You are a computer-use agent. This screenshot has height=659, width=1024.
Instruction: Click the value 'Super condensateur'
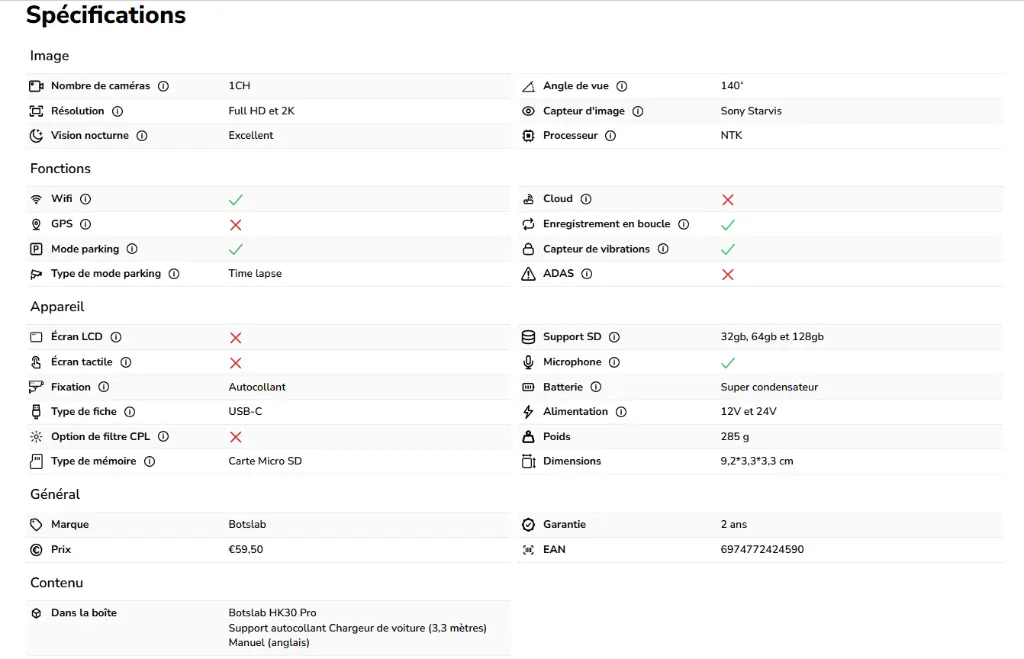(769, 387)
